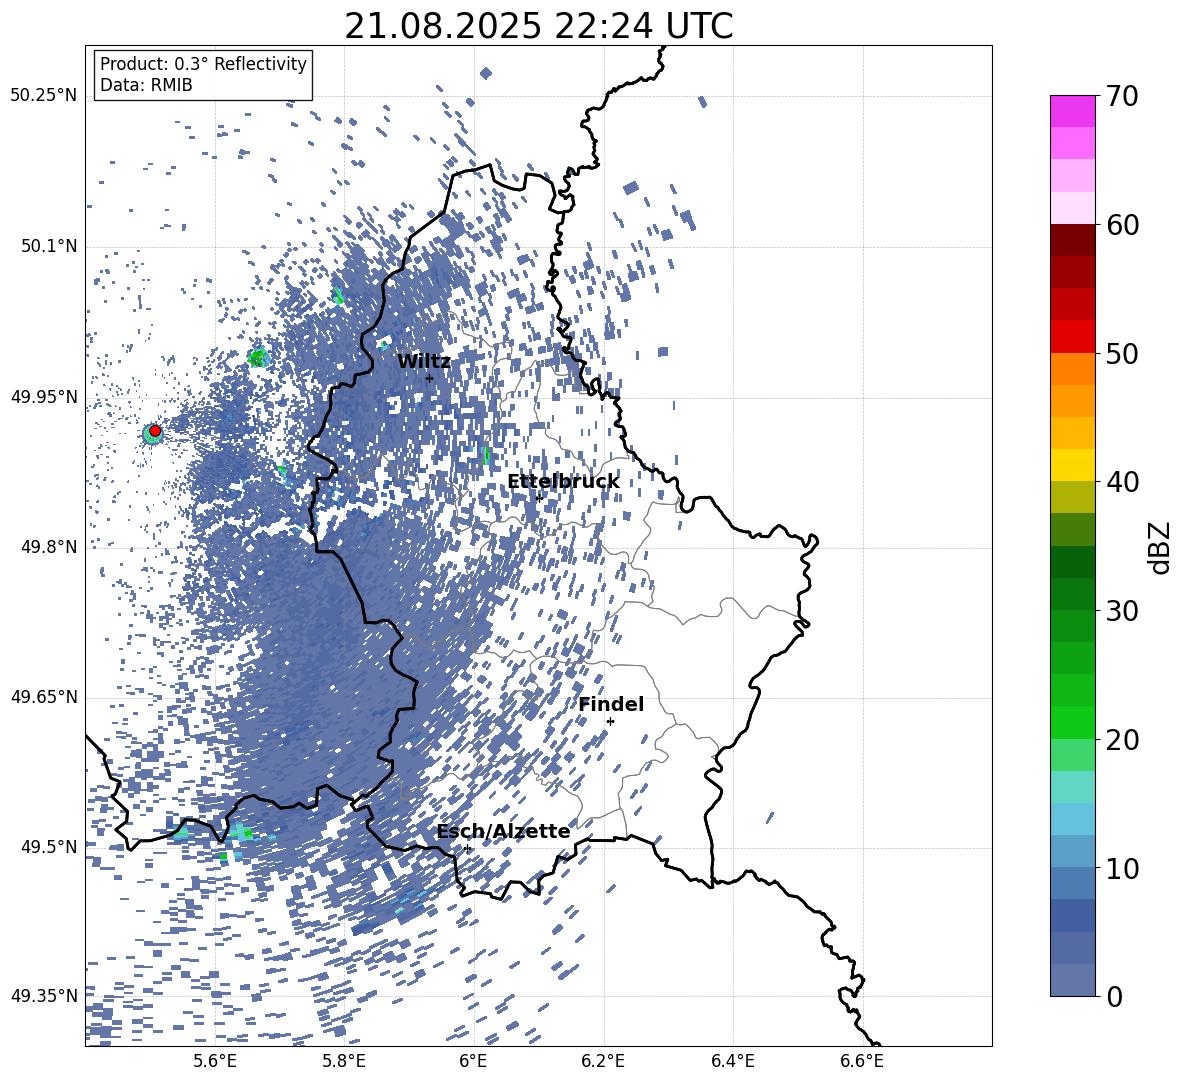Click the 60 value on colorbar
This screenshot has width=1184, height=1081.
(x=1122, y=225)
